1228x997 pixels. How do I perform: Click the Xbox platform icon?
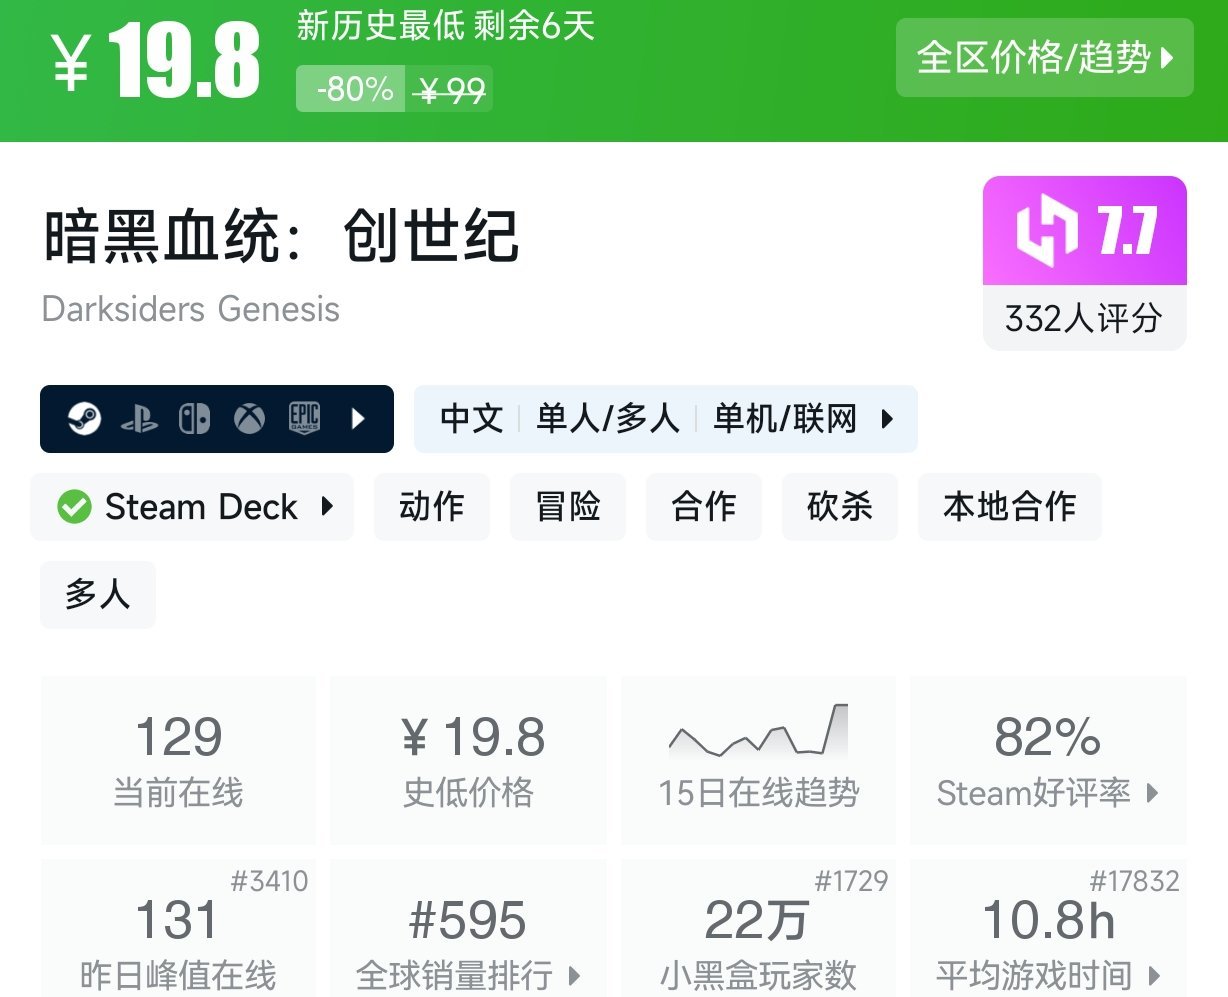click(x=249, y=419)
